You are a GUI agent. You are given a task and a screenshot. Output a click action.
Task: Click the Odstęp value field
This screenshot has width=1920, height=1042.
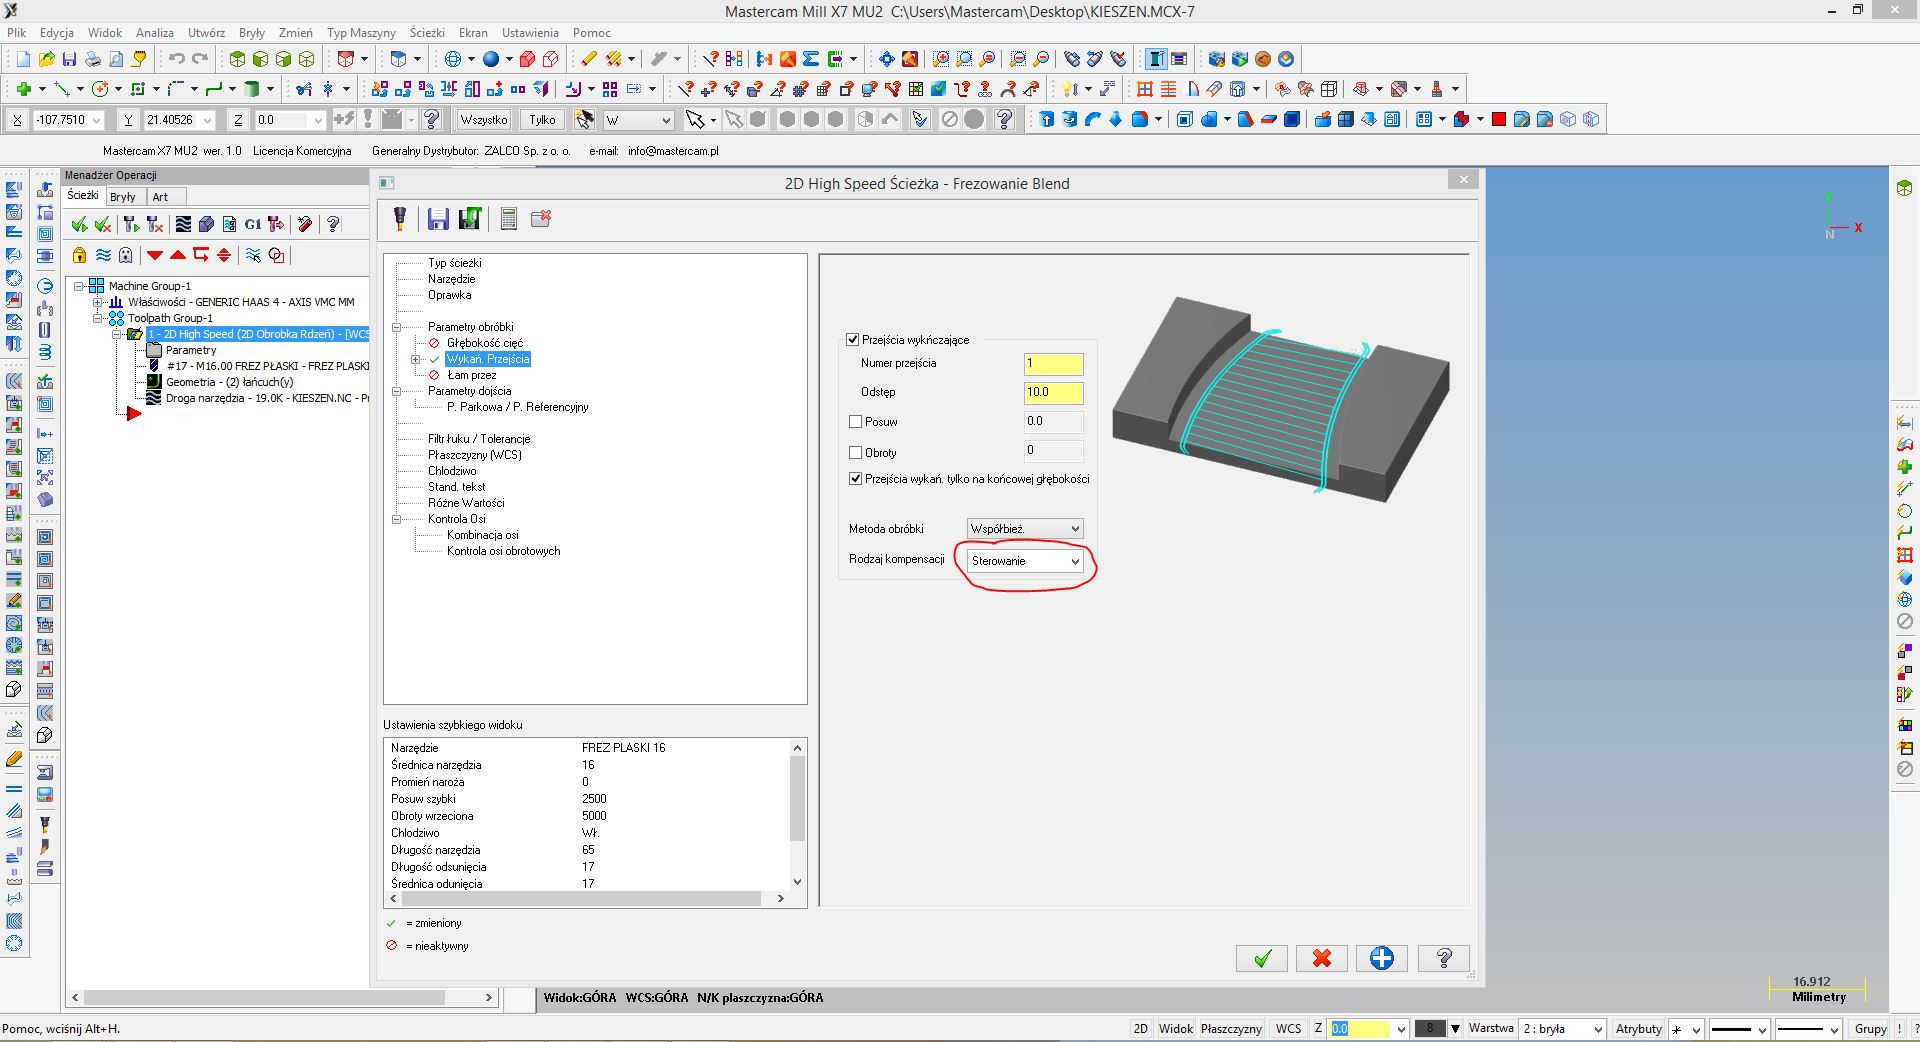click(x=1053, y=393)
